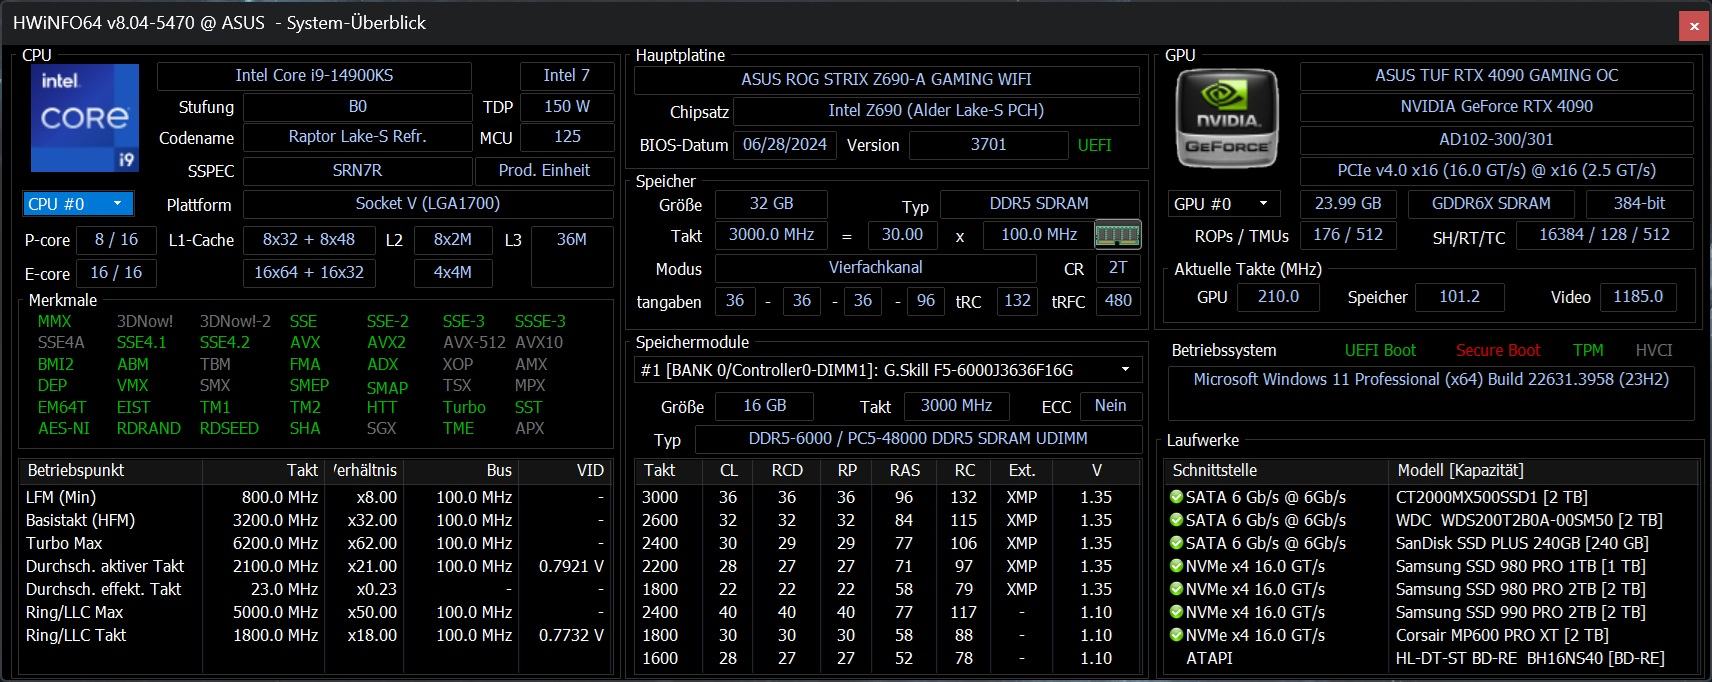Click green status icon for Corsair MP600 drive
The height and width of the screenshot is (682, 1712).
(x=1176, y=635)
